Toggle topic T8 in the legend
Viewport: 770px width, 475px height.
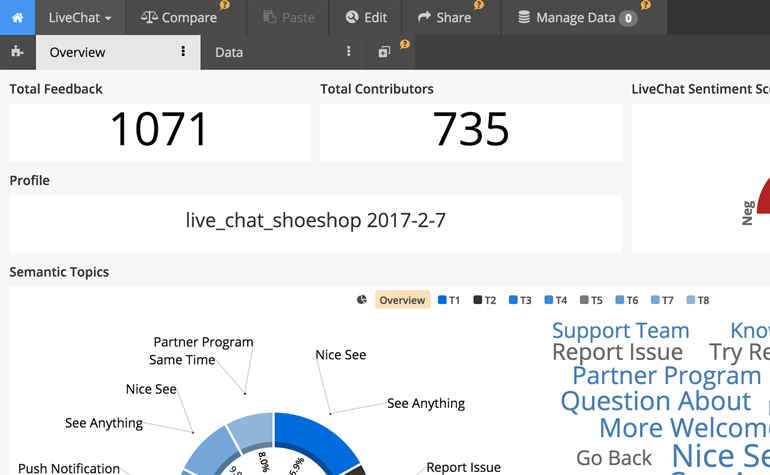coord(698,300)
